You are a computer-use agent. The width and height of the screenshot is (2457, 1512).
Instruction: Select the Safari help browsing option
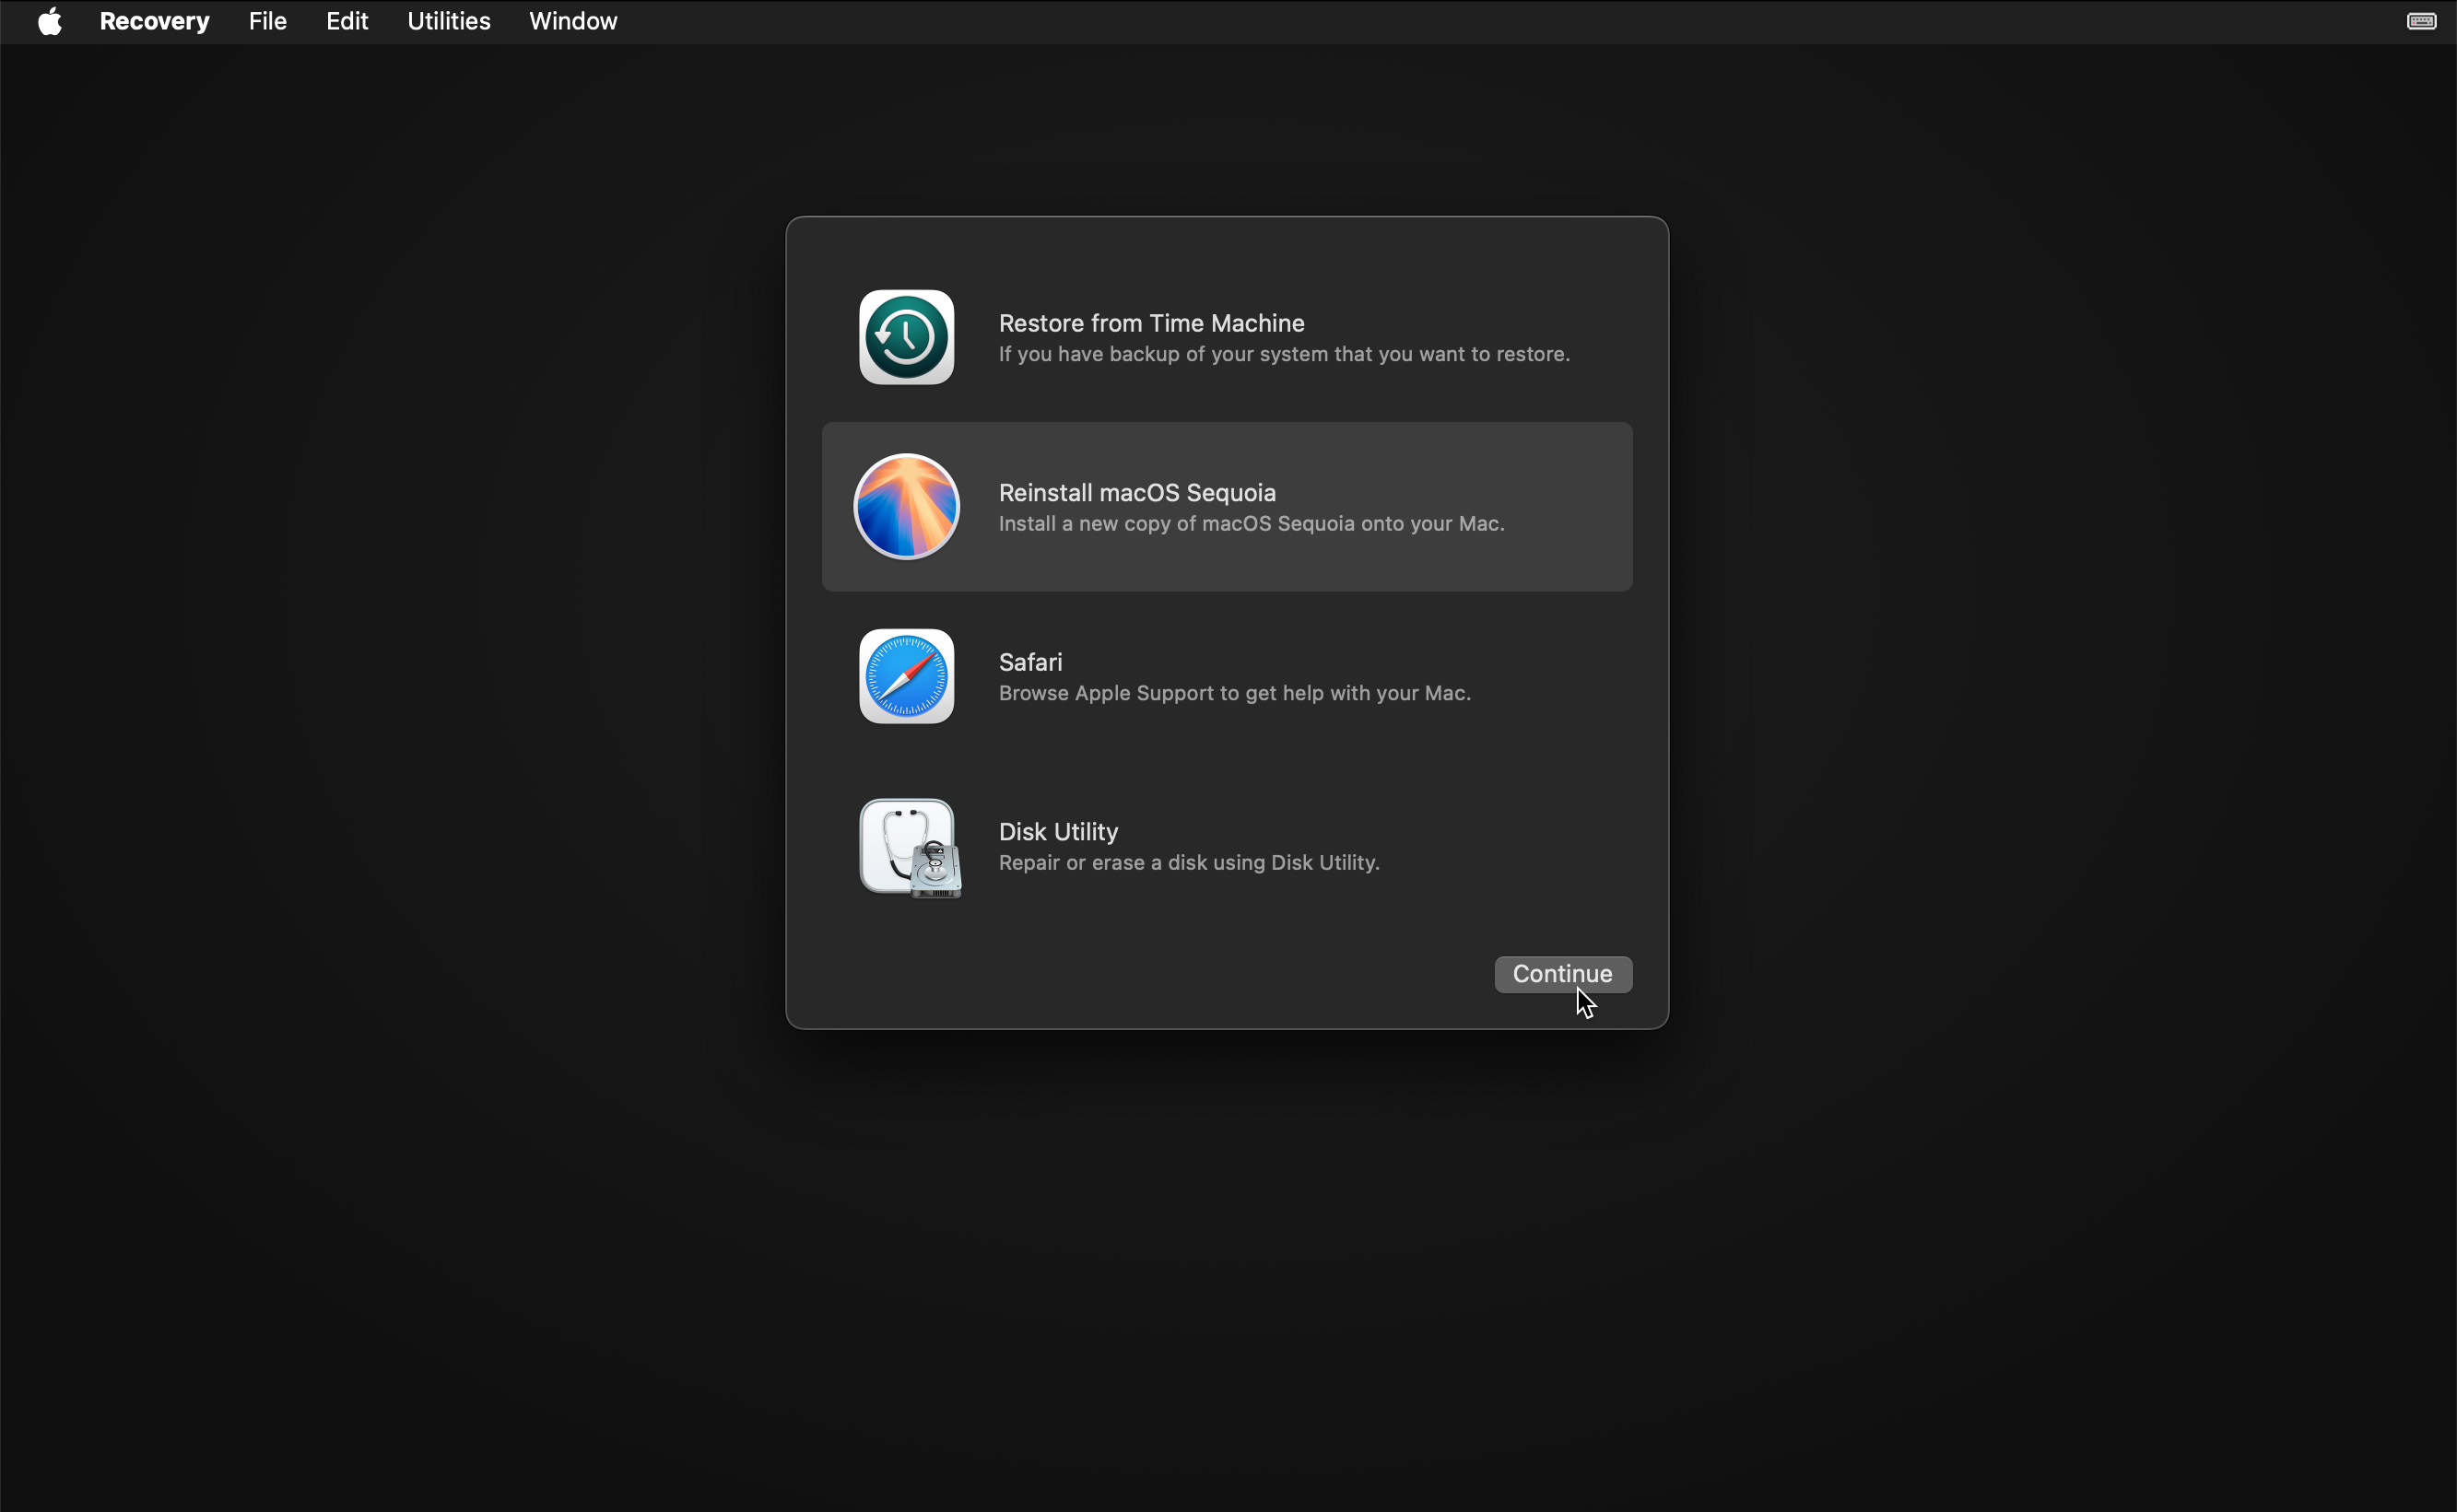pos(1228,675)
